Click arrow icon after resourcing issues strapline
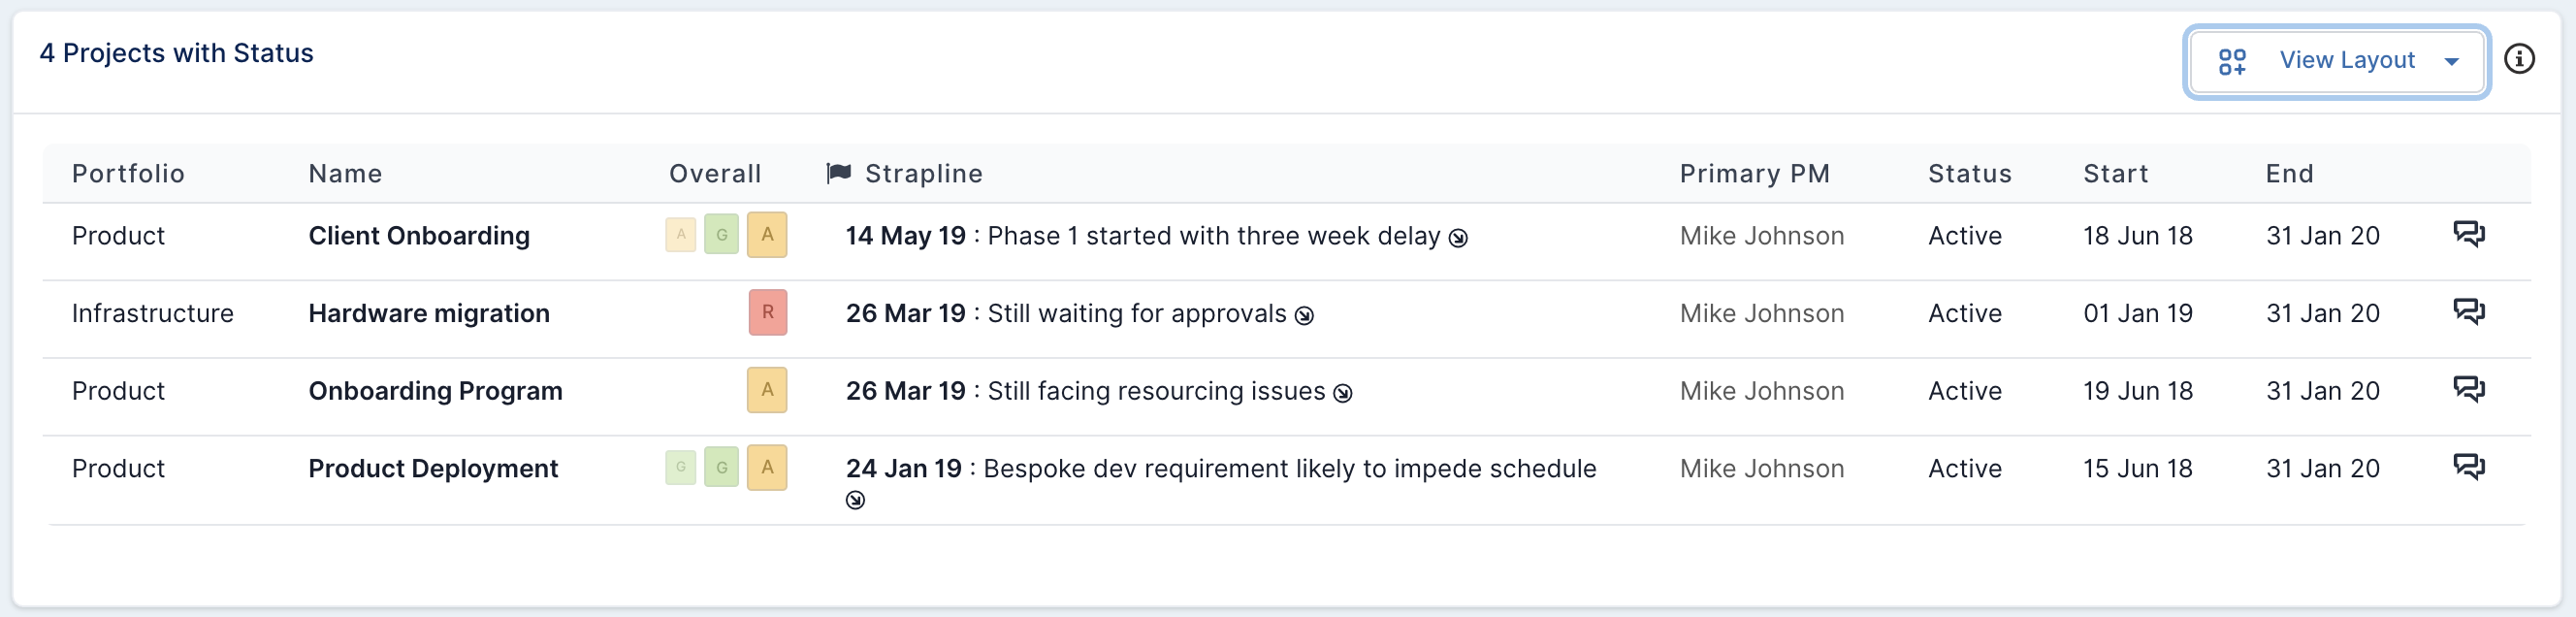 point(1343,393)
